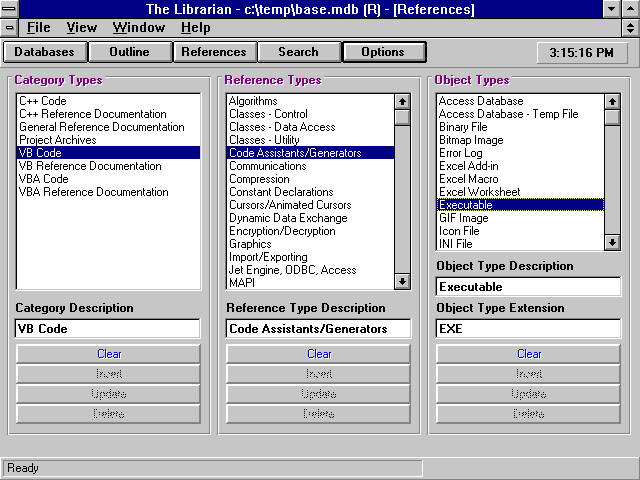
Task: Switch to the Outline view
Action: [x=129, y=52]
